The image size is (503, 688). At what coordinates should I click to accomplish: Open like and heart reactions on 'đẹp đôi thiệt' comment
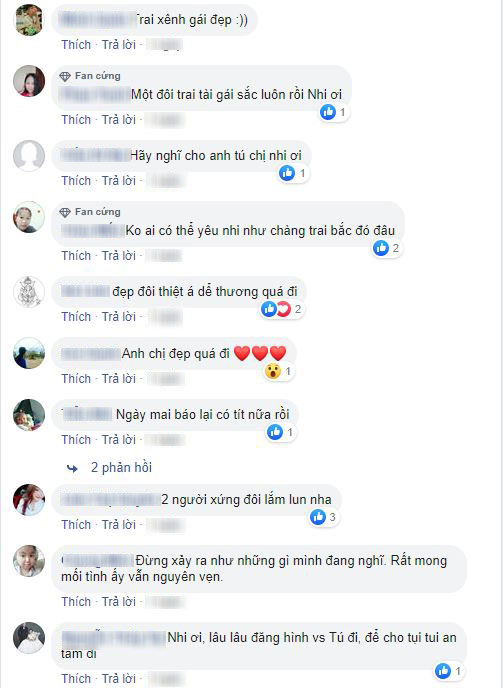[x=281, y=309]
